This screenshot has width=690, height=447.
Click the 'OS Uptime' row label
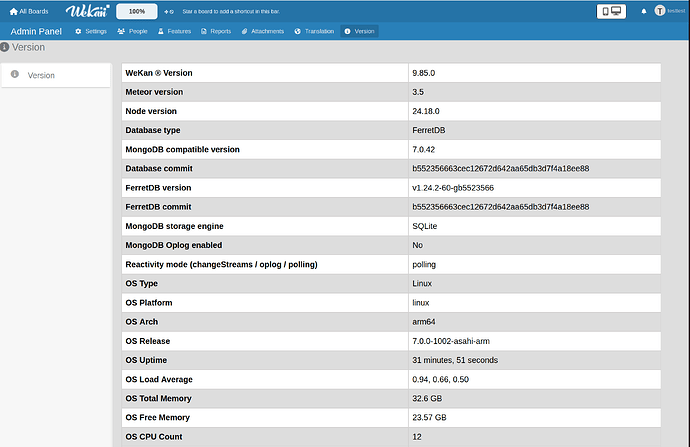[x=146, y=360]
